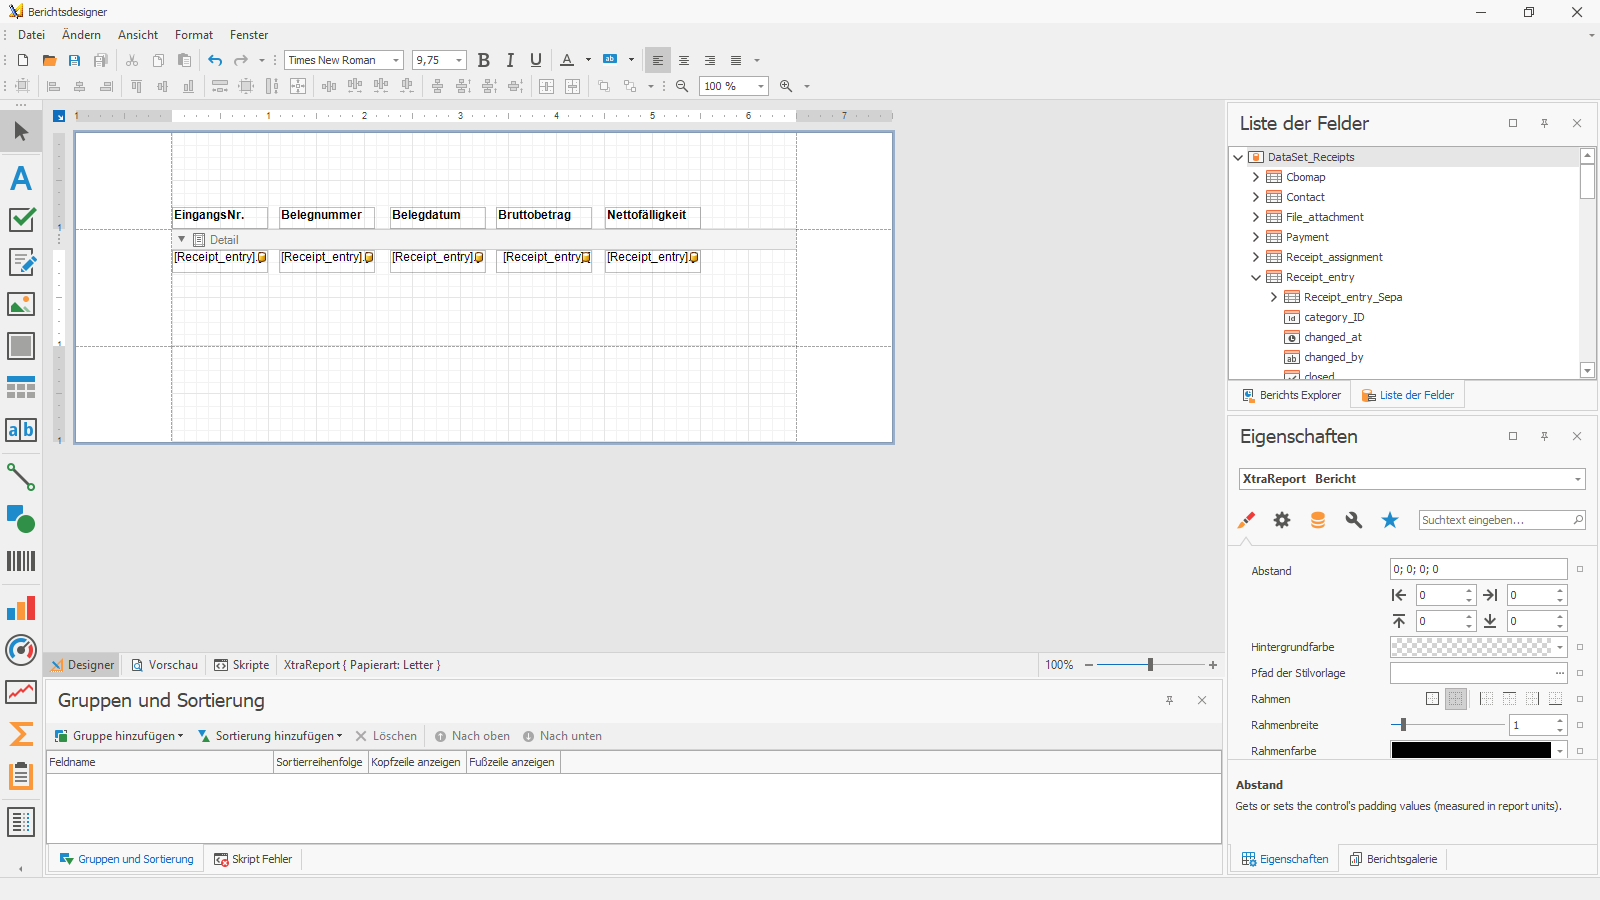Click Rahmenfarbe black color swatch
The image size is (1600, 900).
[x=1471, y=750]
